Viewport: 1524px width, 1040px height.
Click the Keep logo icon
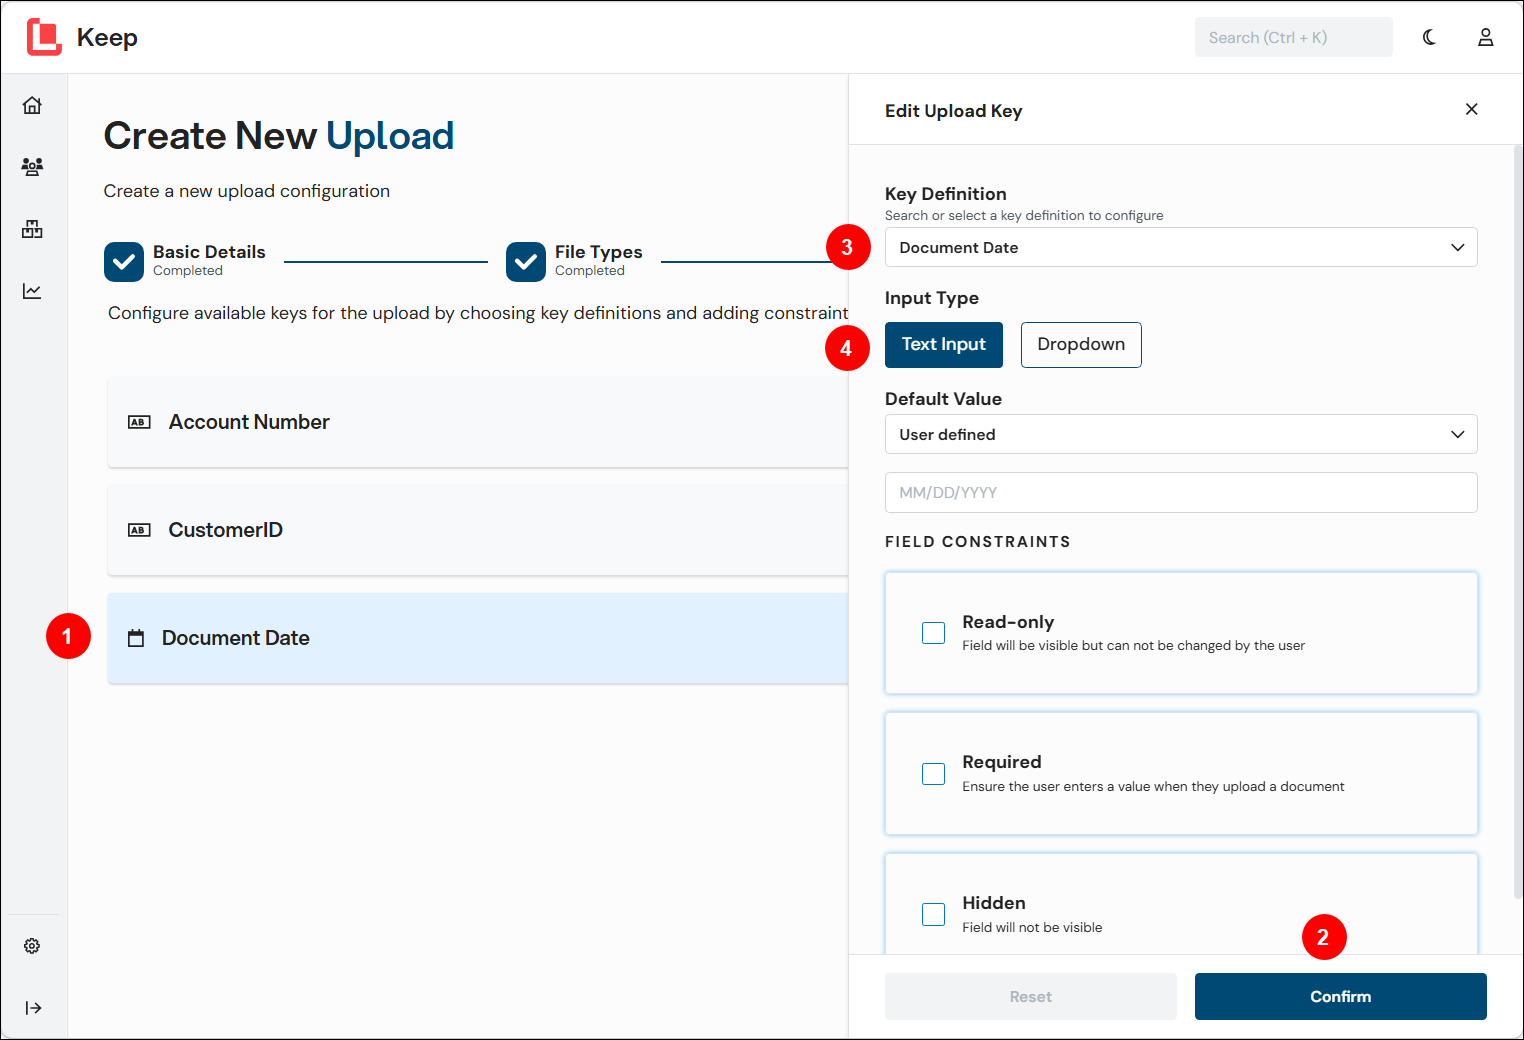[44, 37]
